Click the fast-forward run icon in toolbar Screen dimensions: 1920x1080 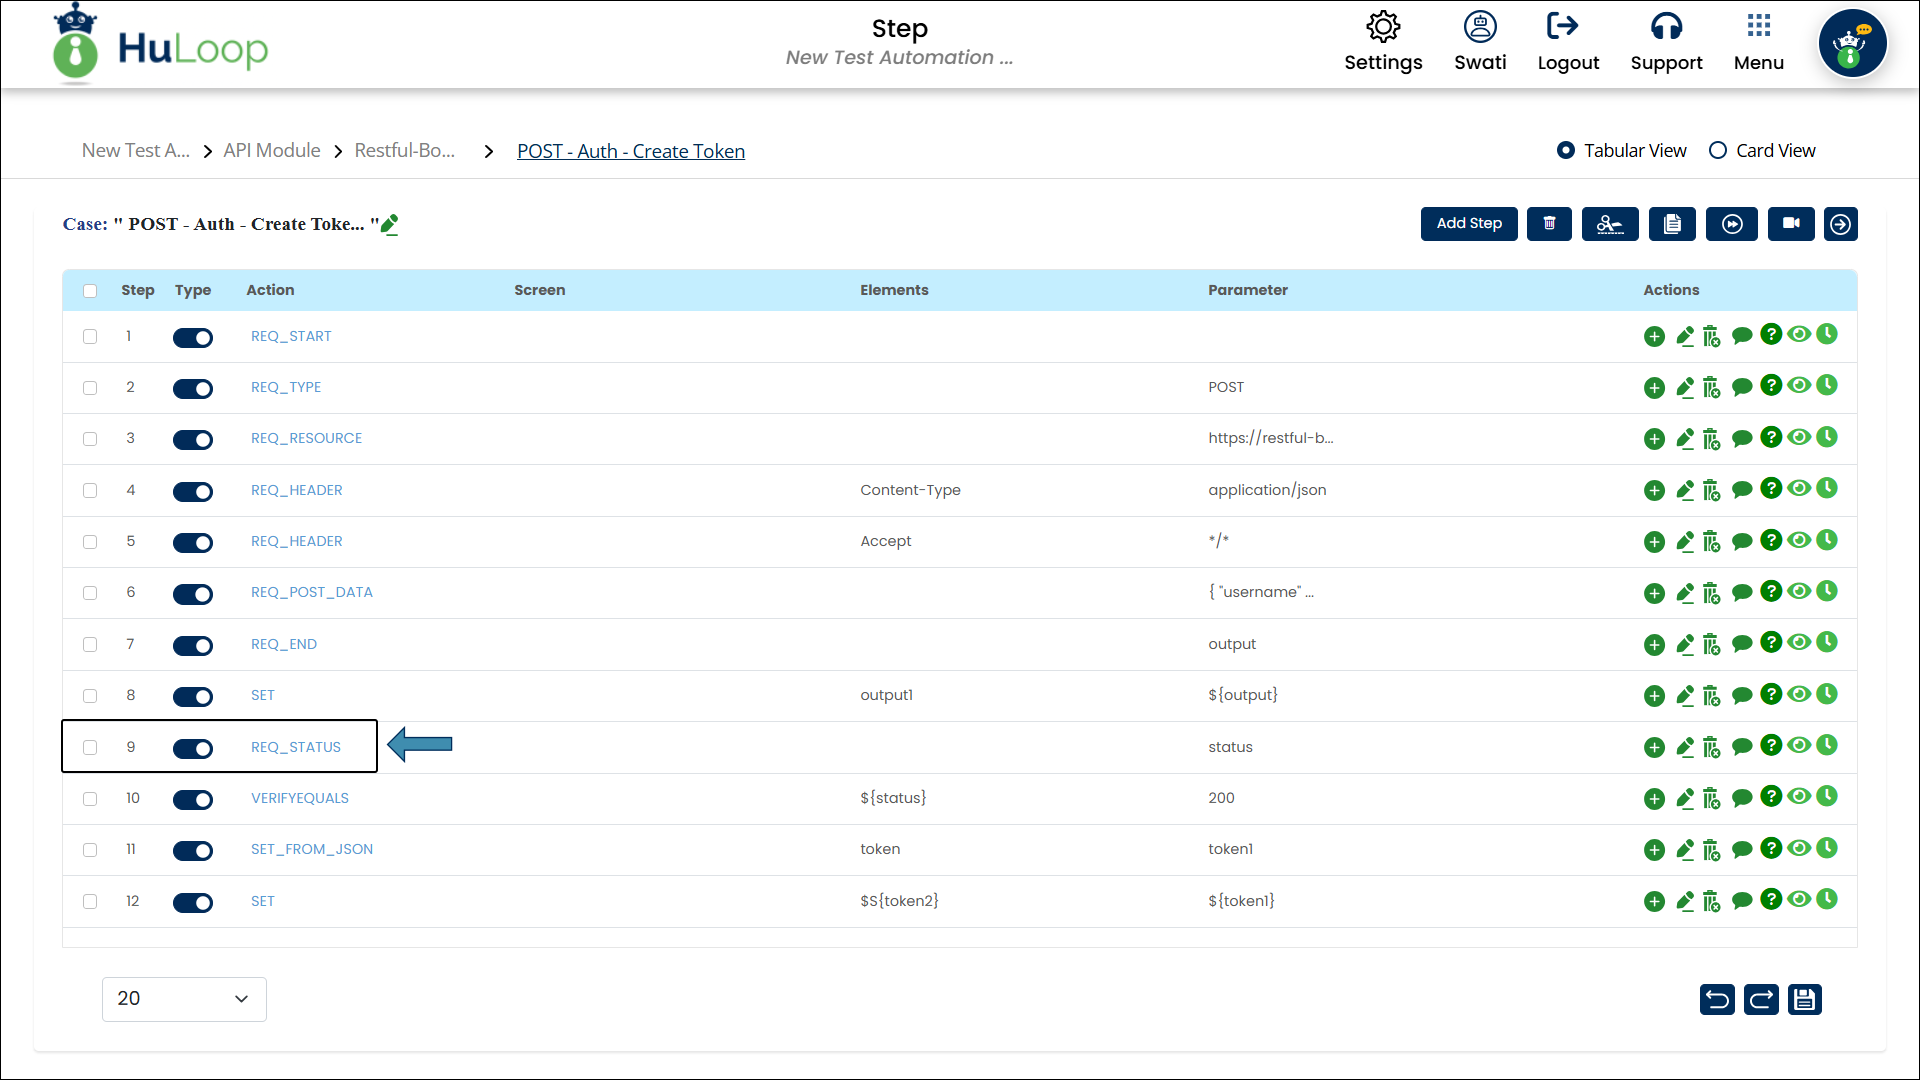pos(1732,224)
